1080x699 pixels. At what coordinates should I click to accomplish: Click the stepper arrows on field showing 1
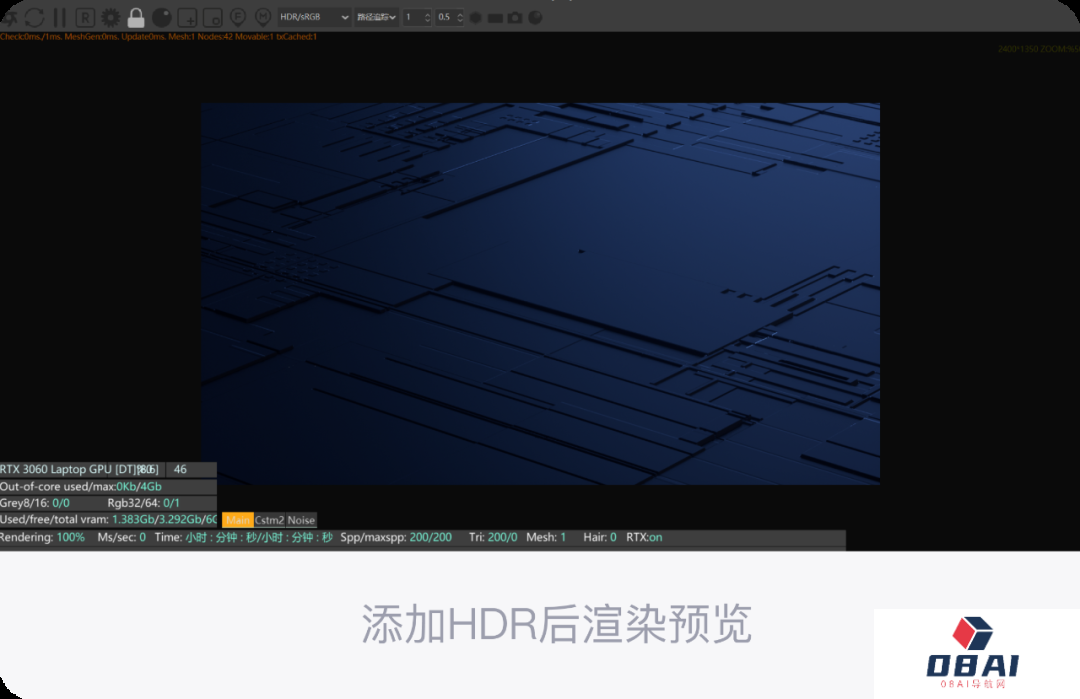coord(427,17)
